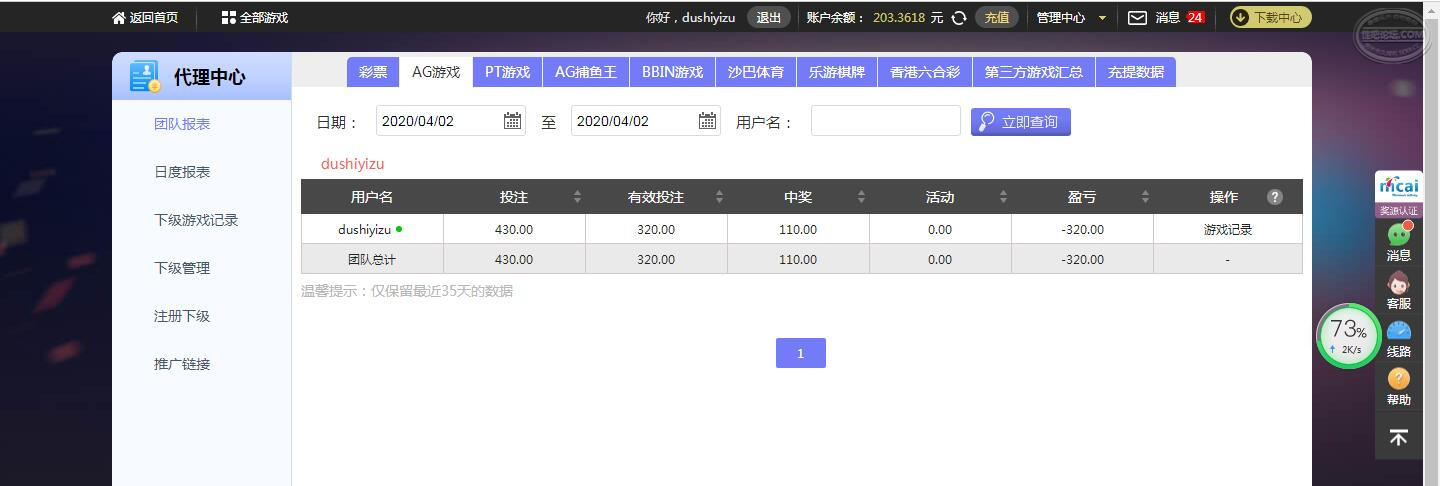Image resolution: width=1440 pixels, height=486 pixels.
Task: Click the balance amount 203.3618
Action: 899,17
